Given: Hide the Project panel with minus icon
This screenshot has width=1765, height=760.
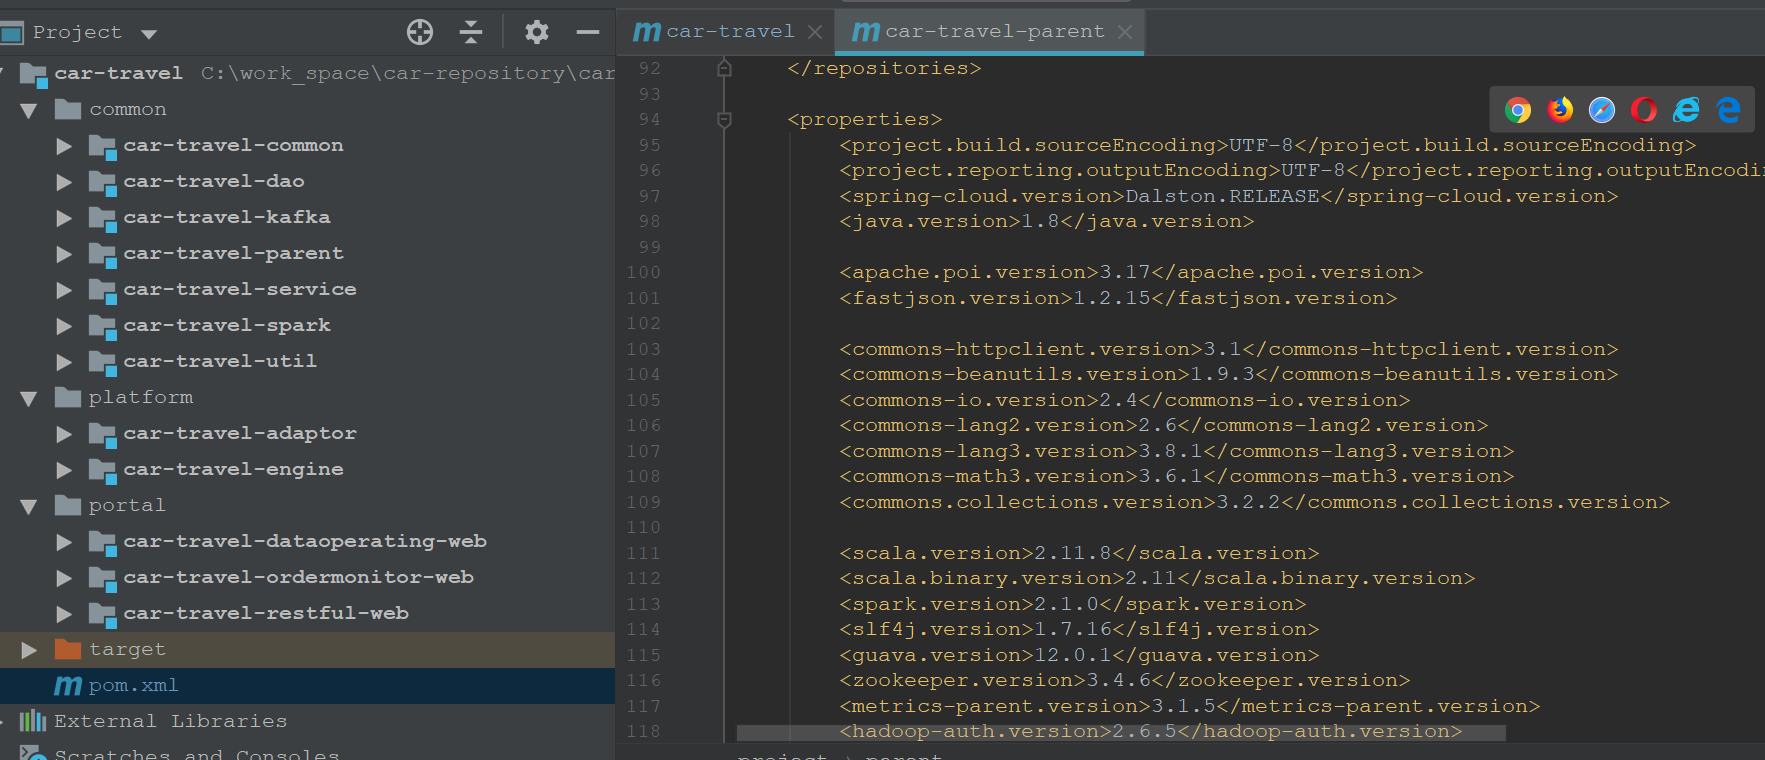Looking at the screenshot, I should click(588, 32).
